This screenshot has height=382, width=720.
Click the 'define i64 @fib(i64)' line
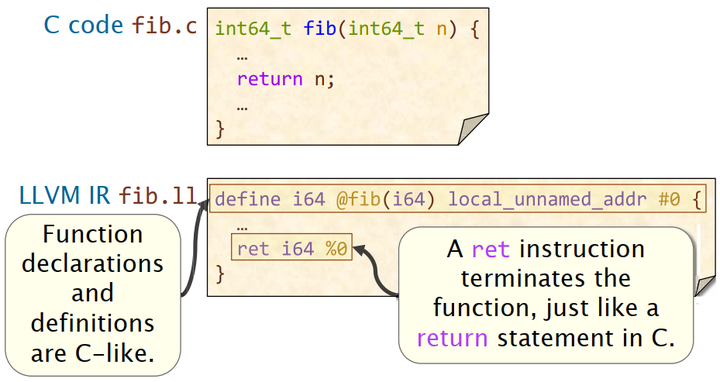click(x=458, y=199)
